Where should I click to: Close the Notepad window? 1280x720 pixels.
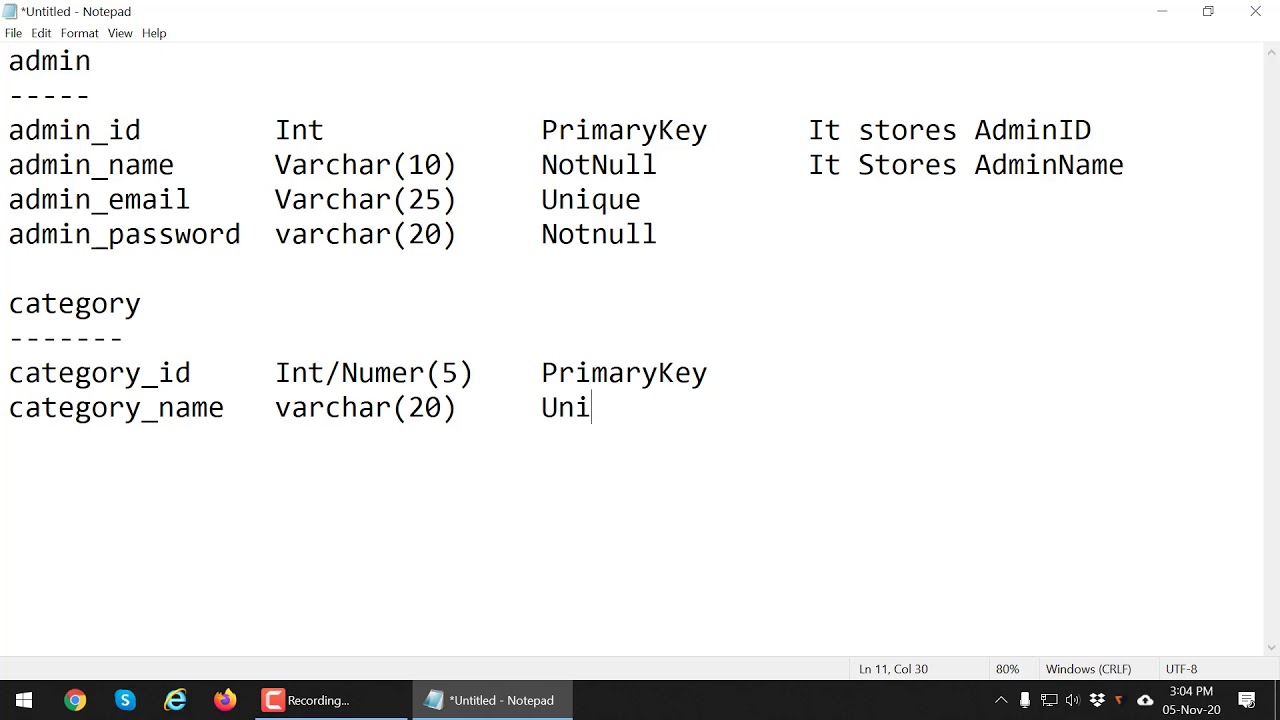pos(1255,11)
